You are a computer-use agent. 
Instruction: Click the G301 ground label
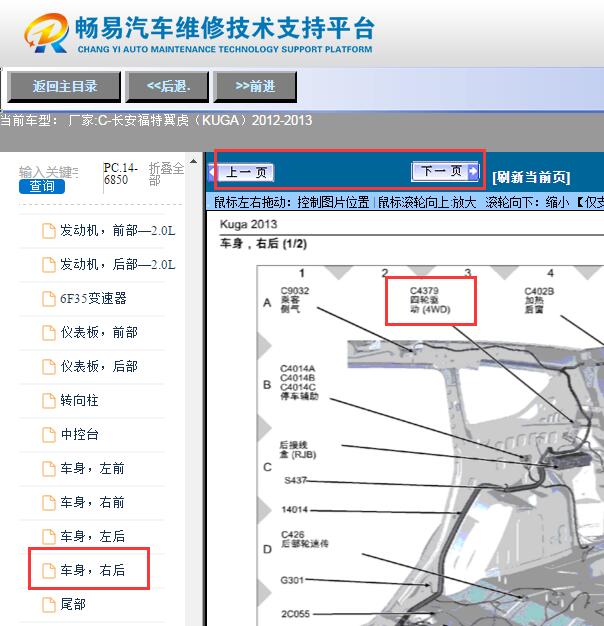(292, 580)
